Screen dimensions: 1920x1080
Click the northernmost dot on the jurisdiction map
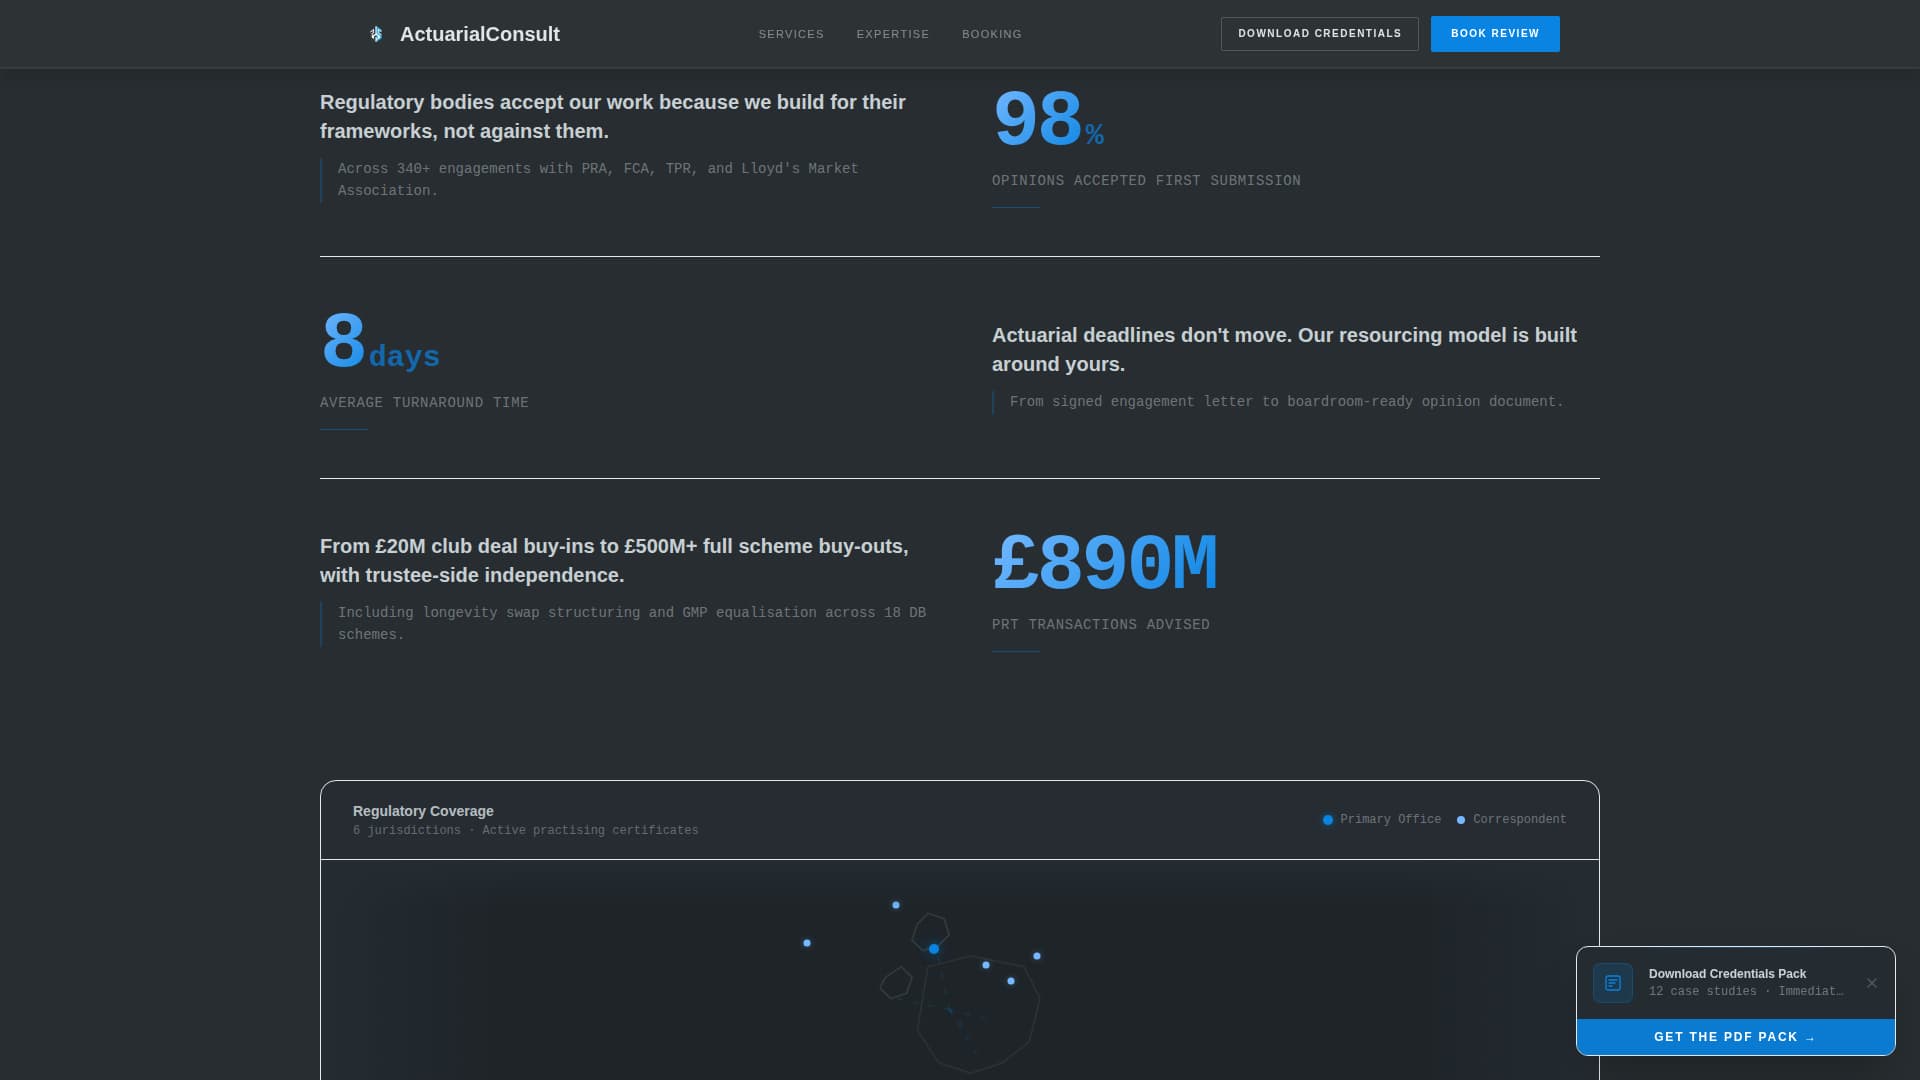point(895,905)
